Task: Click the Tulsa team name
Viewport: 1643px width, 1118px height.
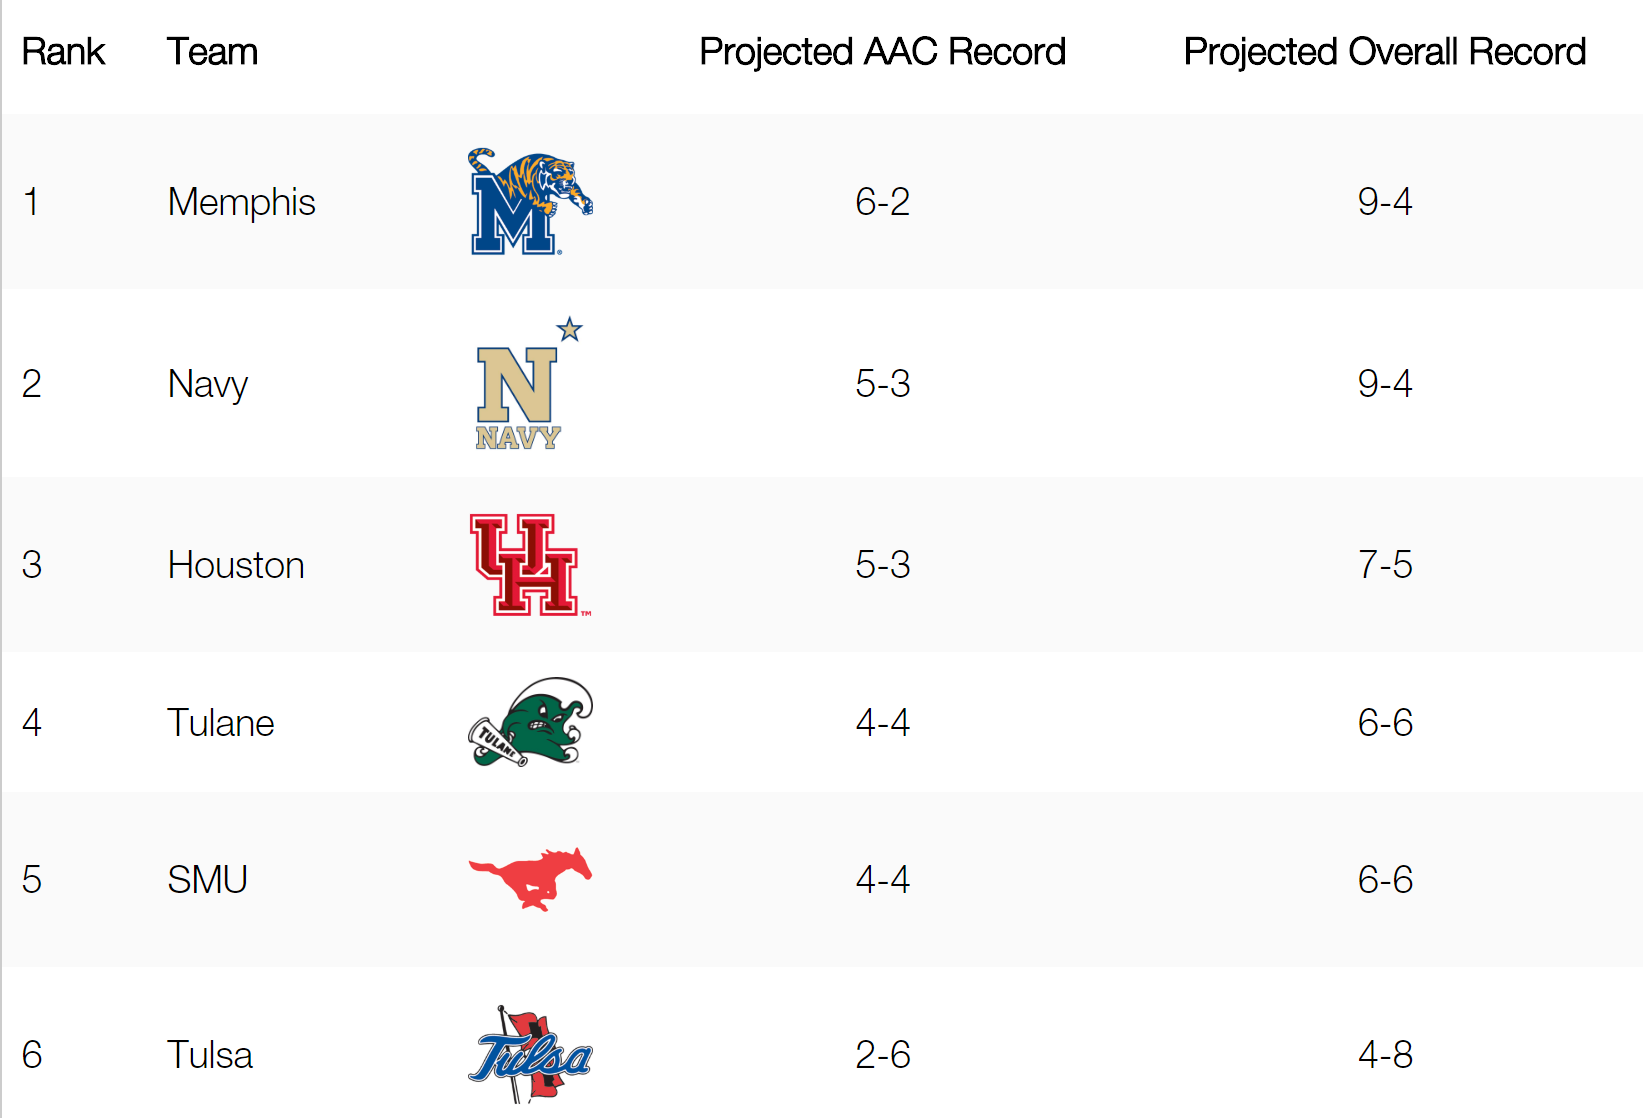Action: coord(209,1055)
